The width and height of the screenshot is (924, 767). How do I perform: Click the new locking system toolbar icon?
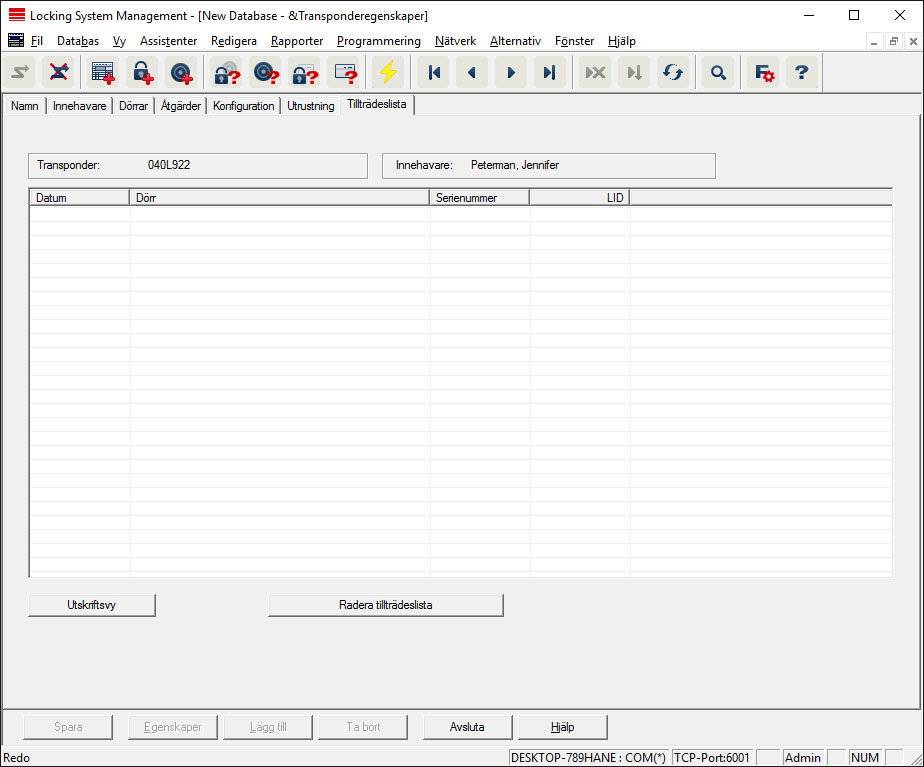pyautogui.click(x=103, y=73)
